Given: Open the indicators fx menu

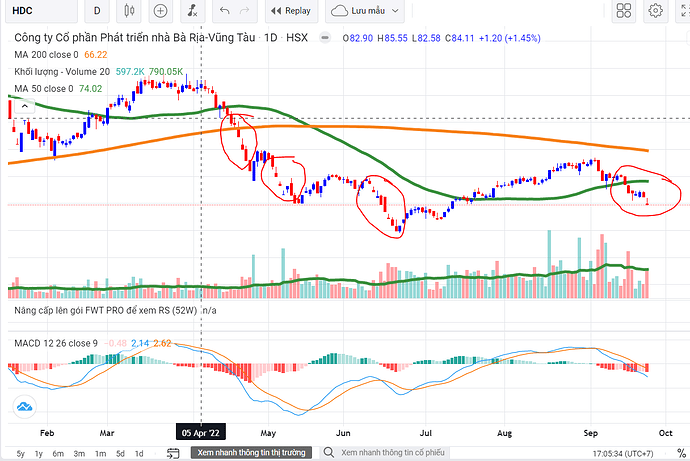Looking at the screenshot, I should coord(192,11).
